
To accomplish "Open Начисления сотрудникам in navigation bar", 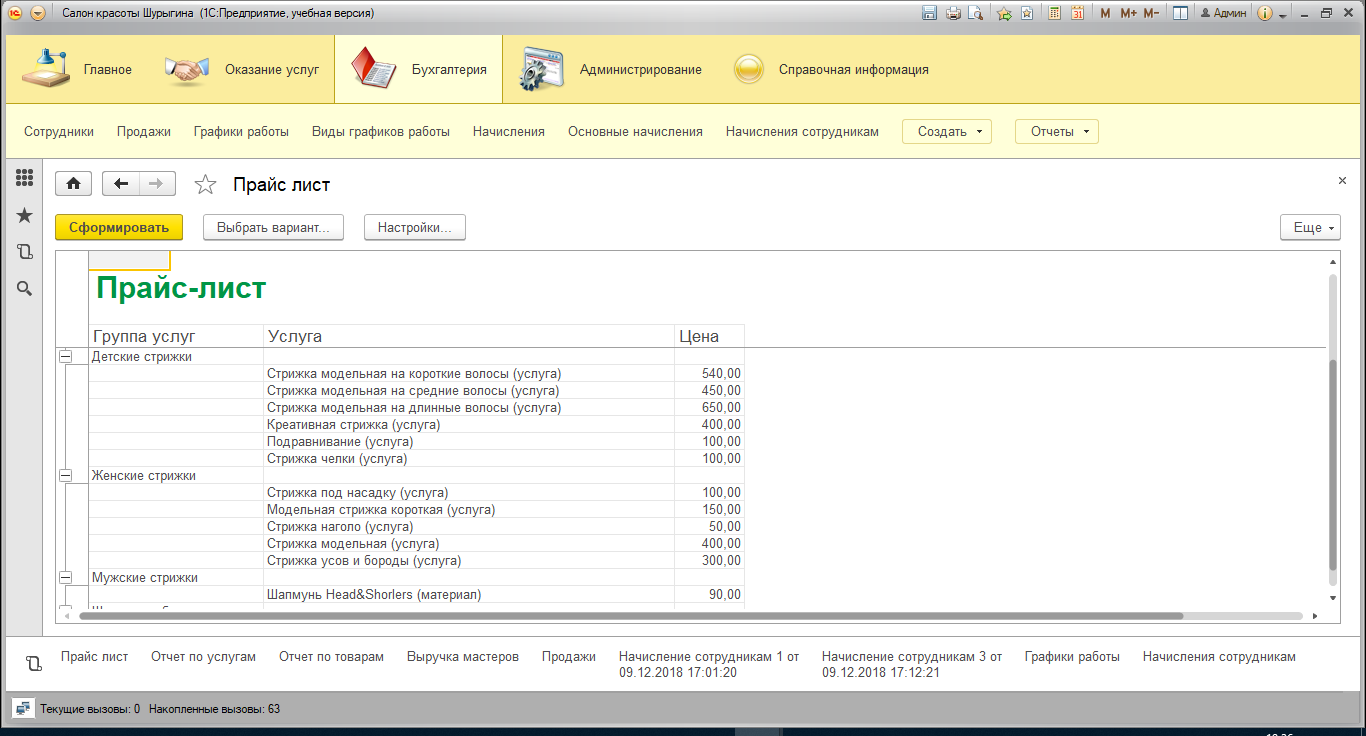I will 802,131.
